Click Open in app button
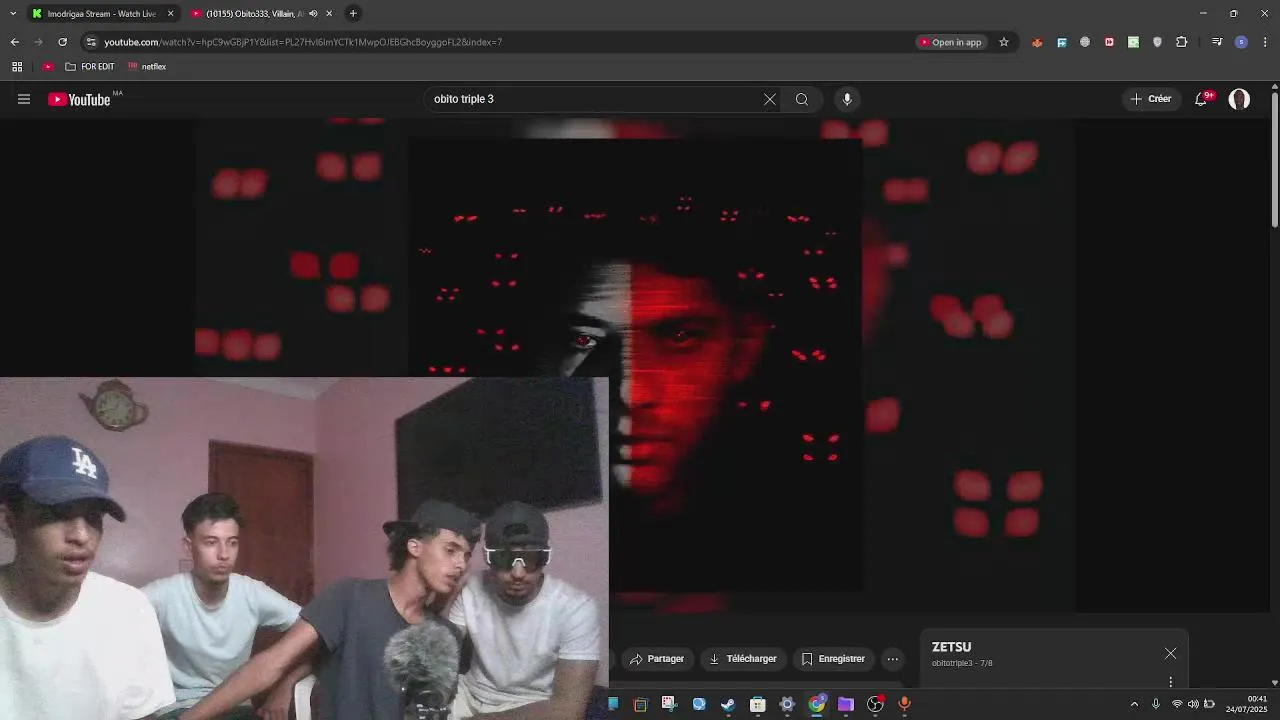1280x720 pixels. click(951, 42)
